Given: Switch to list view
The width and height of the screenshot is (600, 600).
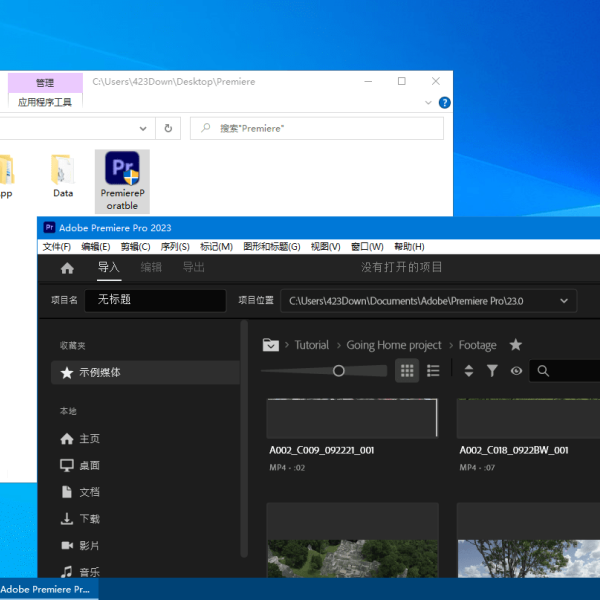Looking at the screenshot, I should [x=433, y=370].
